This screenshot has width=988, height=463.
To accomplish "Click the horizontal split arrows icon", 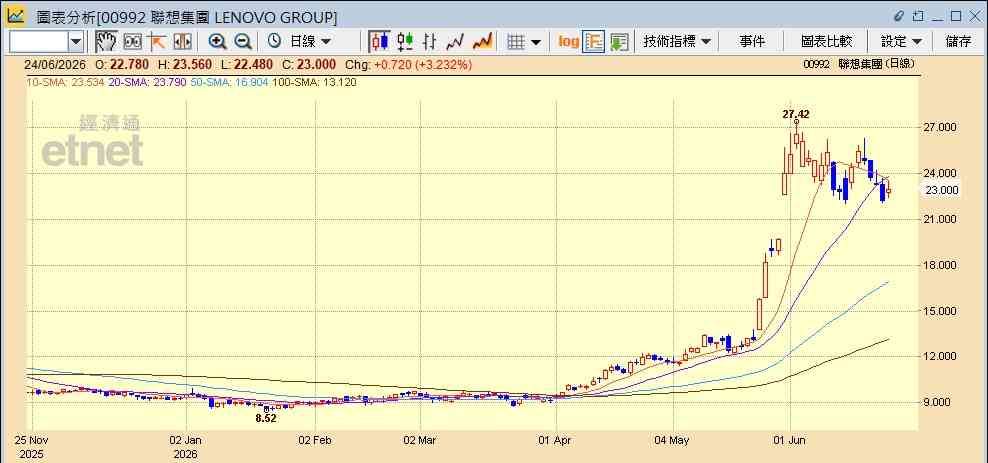I will [182, 42].
